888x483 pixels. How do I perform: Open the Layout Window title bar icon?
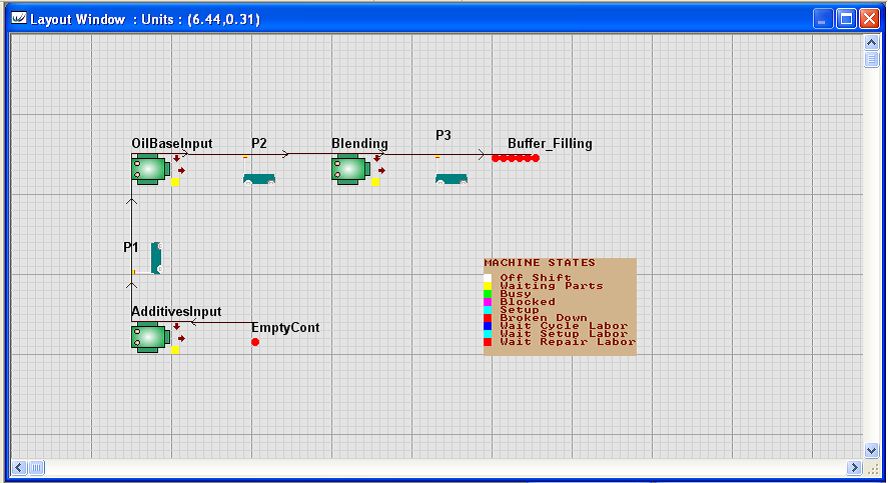[x=18, y=19]
